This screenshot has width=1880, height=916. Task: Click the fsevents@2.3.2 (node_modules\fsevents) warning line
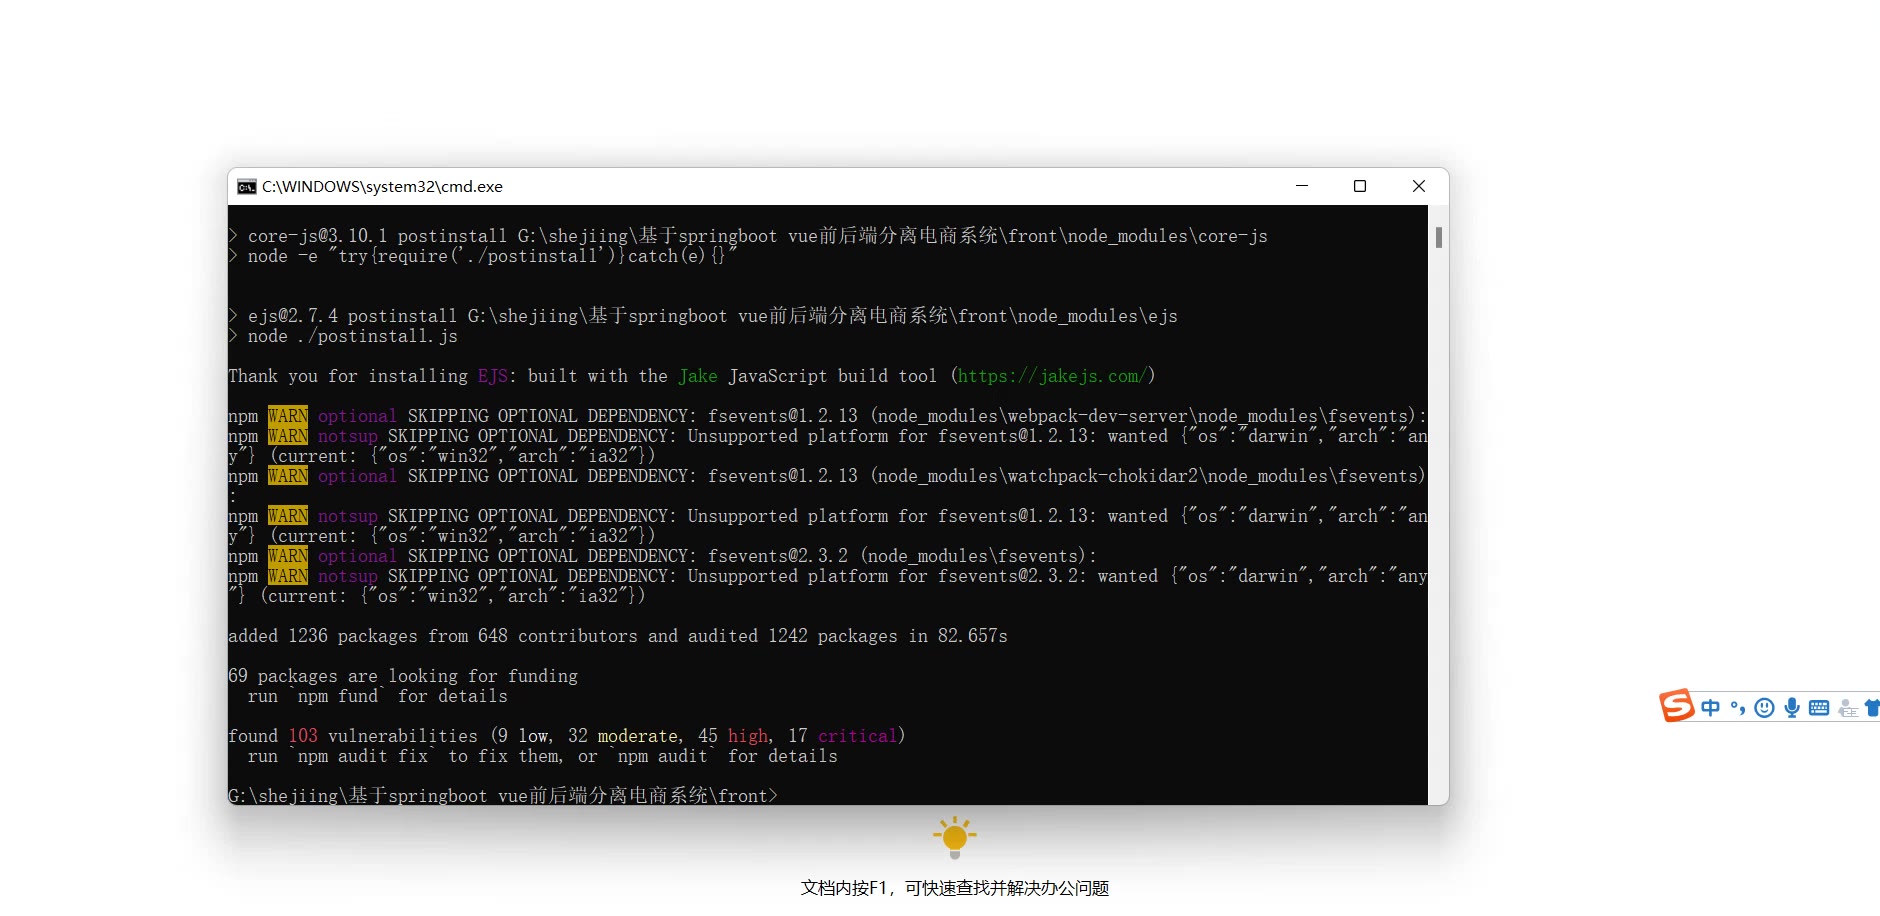663,556
